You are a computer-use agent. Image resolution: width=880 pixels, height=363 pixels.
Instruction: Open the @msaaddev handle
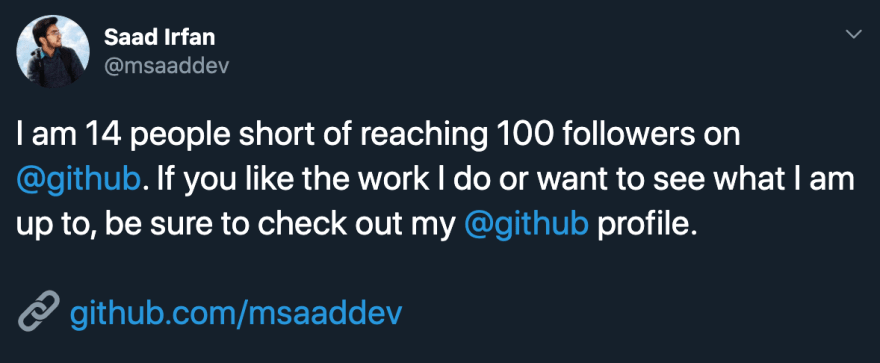tap(167, 67)
